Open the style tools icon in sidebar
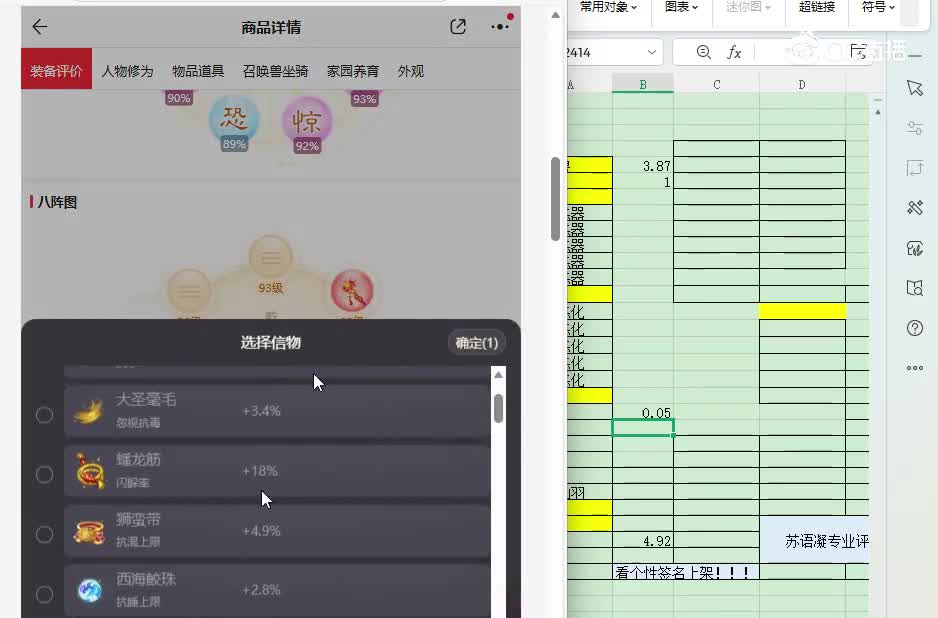The height and width of the screenshot is (618, 938). click(x=914, y=208)
